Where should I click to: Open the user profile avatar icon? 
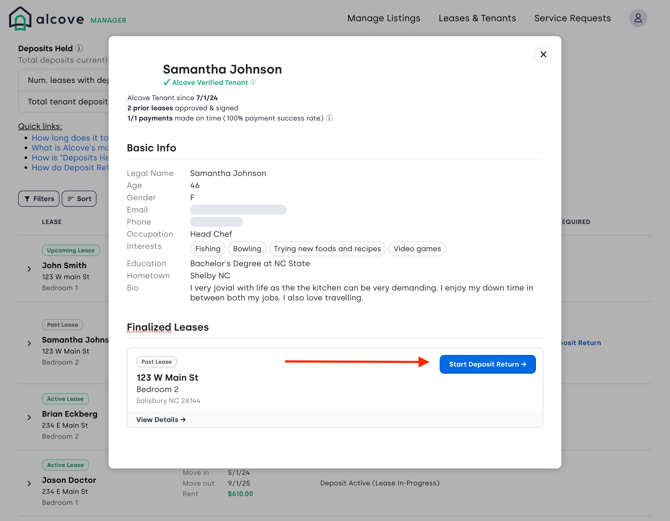click(638, 18)
